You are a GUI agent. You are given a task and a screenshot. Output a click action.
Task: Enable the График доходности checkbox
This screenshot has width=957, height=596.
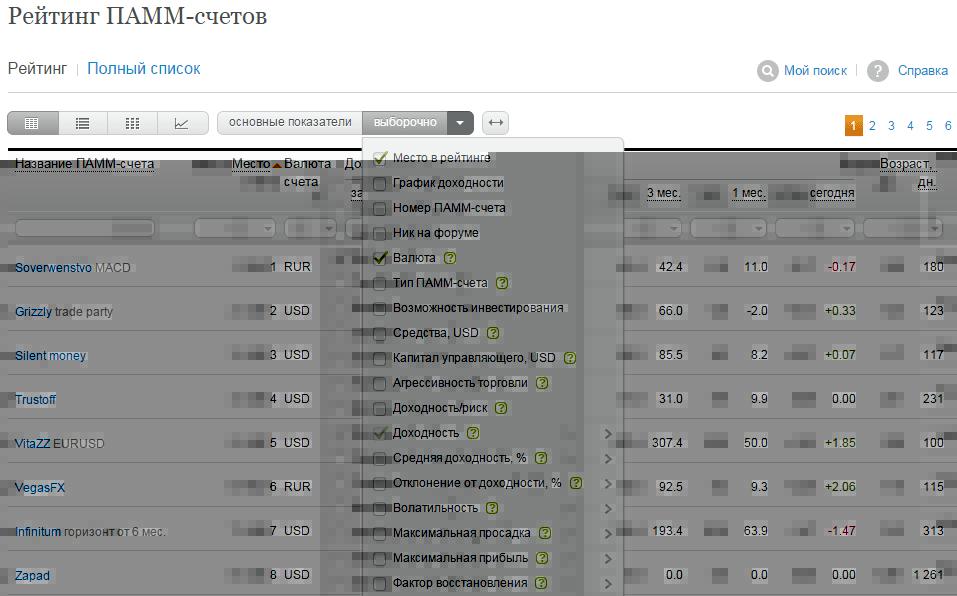[x=380, y=183]
